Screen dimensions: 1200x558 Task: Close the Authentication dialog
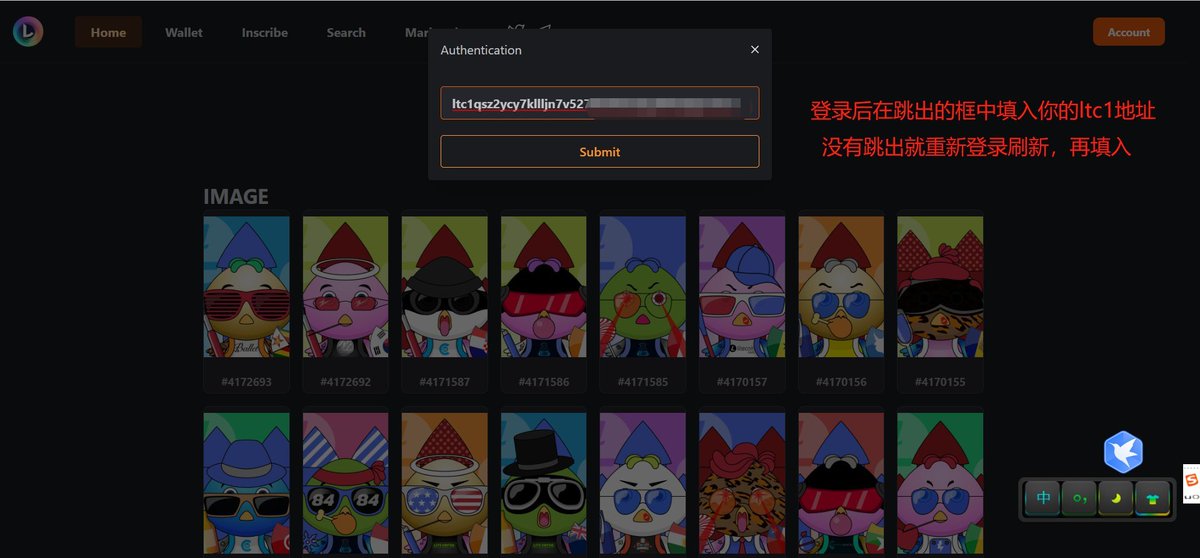[755, 49]
